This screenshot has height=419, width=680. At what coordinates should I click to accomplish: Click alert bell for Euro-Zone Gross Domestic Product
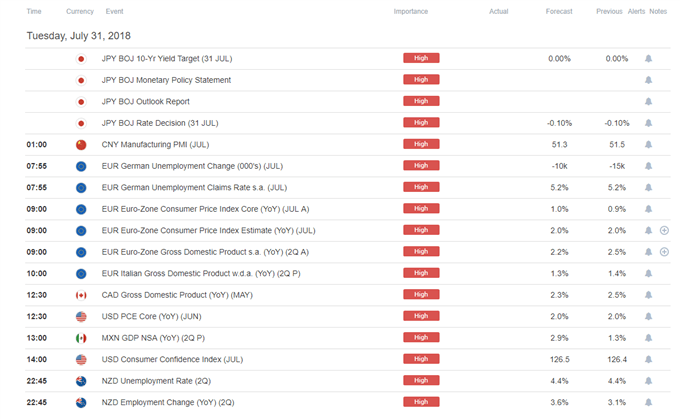648,252
